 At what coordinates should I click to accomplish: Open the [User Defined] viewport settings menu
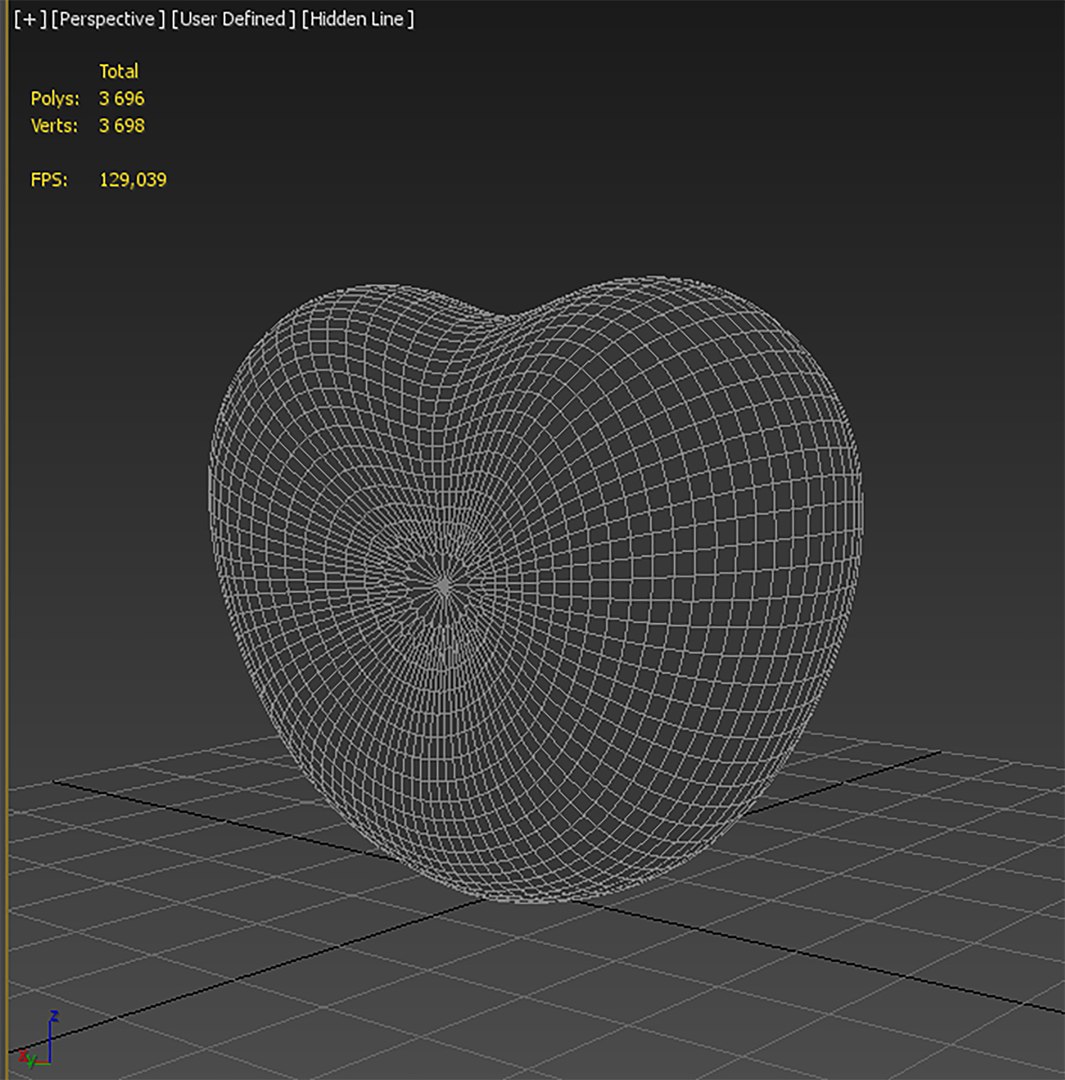[x=233, y=19]
